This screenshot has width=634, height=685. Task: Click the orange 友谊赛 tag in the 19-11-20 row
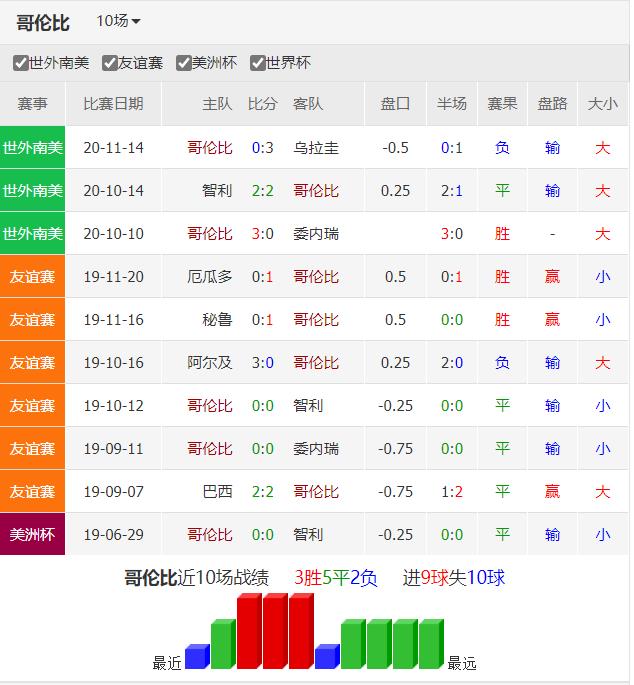pyautogui.click(x=32, y=277)
